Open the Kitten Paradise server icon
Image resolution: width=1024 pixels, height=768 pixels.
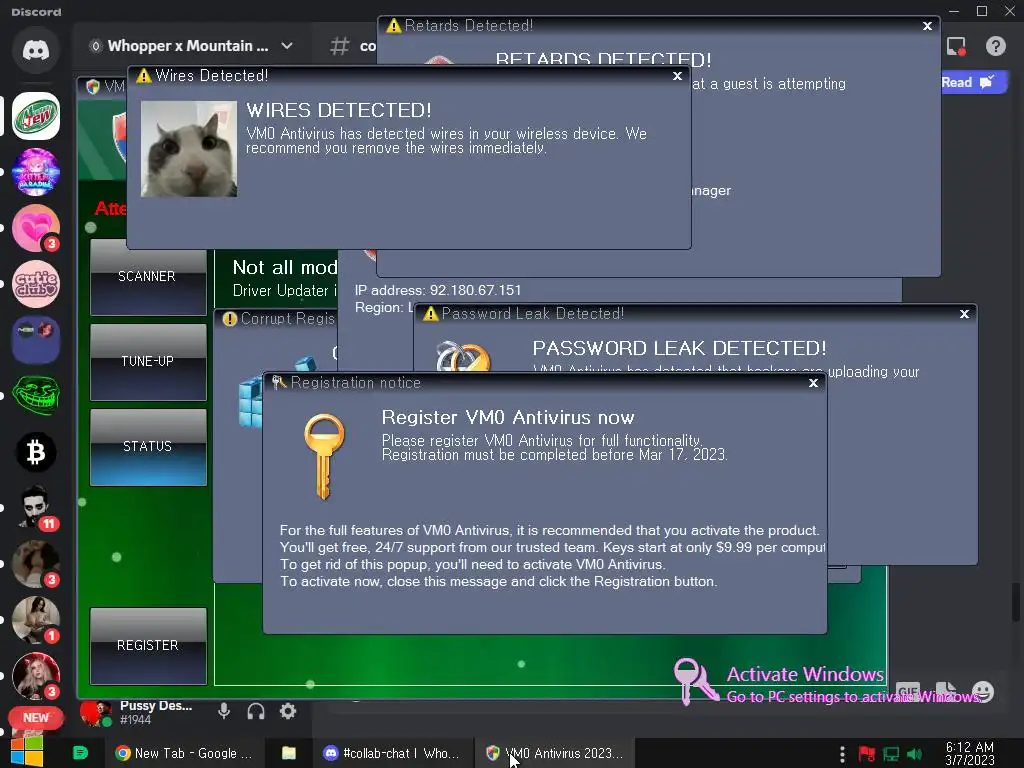point(36,172)
